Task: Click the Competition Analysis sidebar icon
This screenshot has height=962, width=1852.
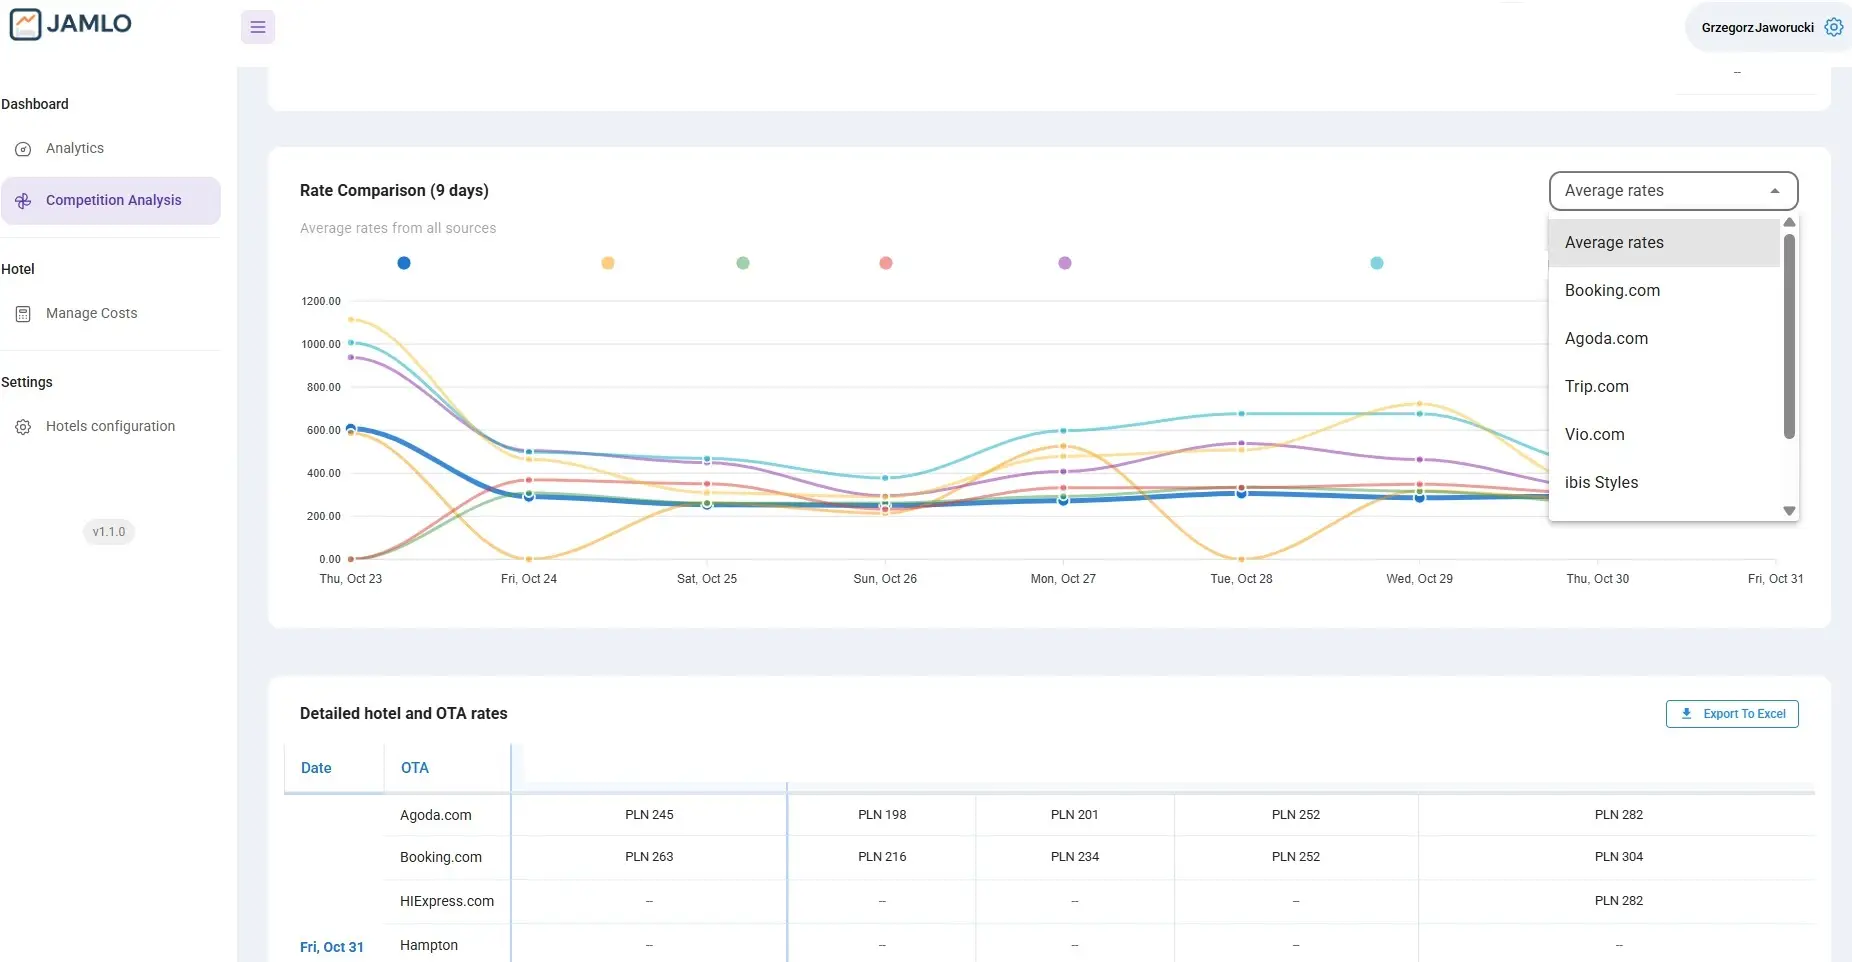Action: click(23, 201)
